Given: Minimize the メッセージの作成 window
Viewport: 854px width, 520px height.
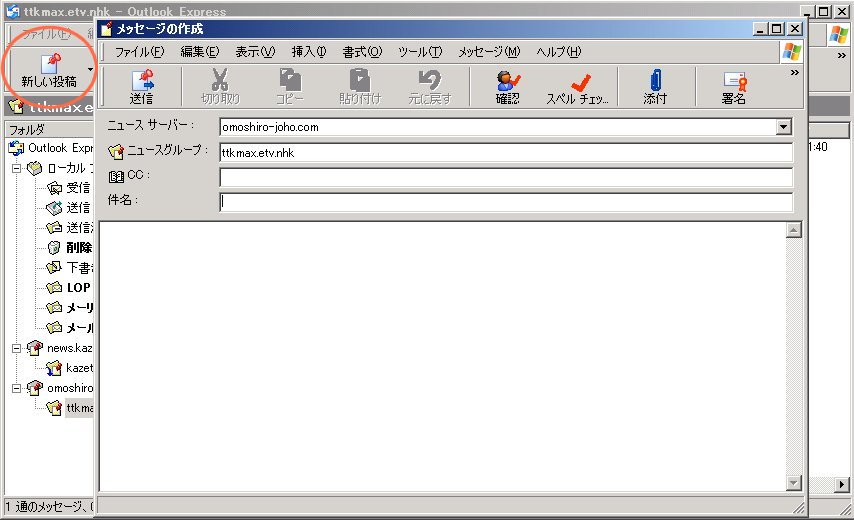Looking at the screenshot, I should 761,28.
